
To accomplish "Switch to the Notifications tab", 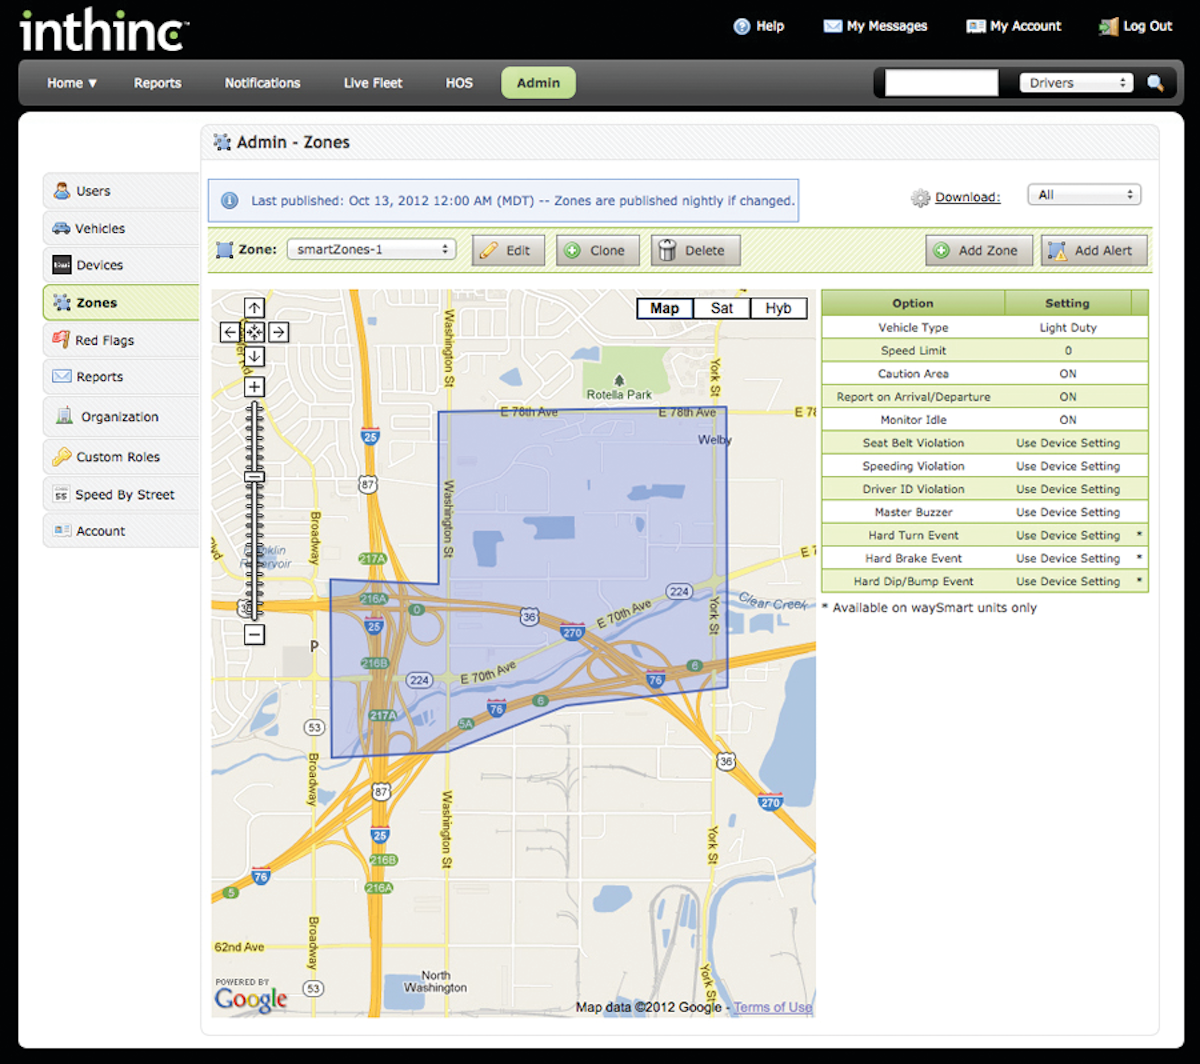I will point(262,83).
